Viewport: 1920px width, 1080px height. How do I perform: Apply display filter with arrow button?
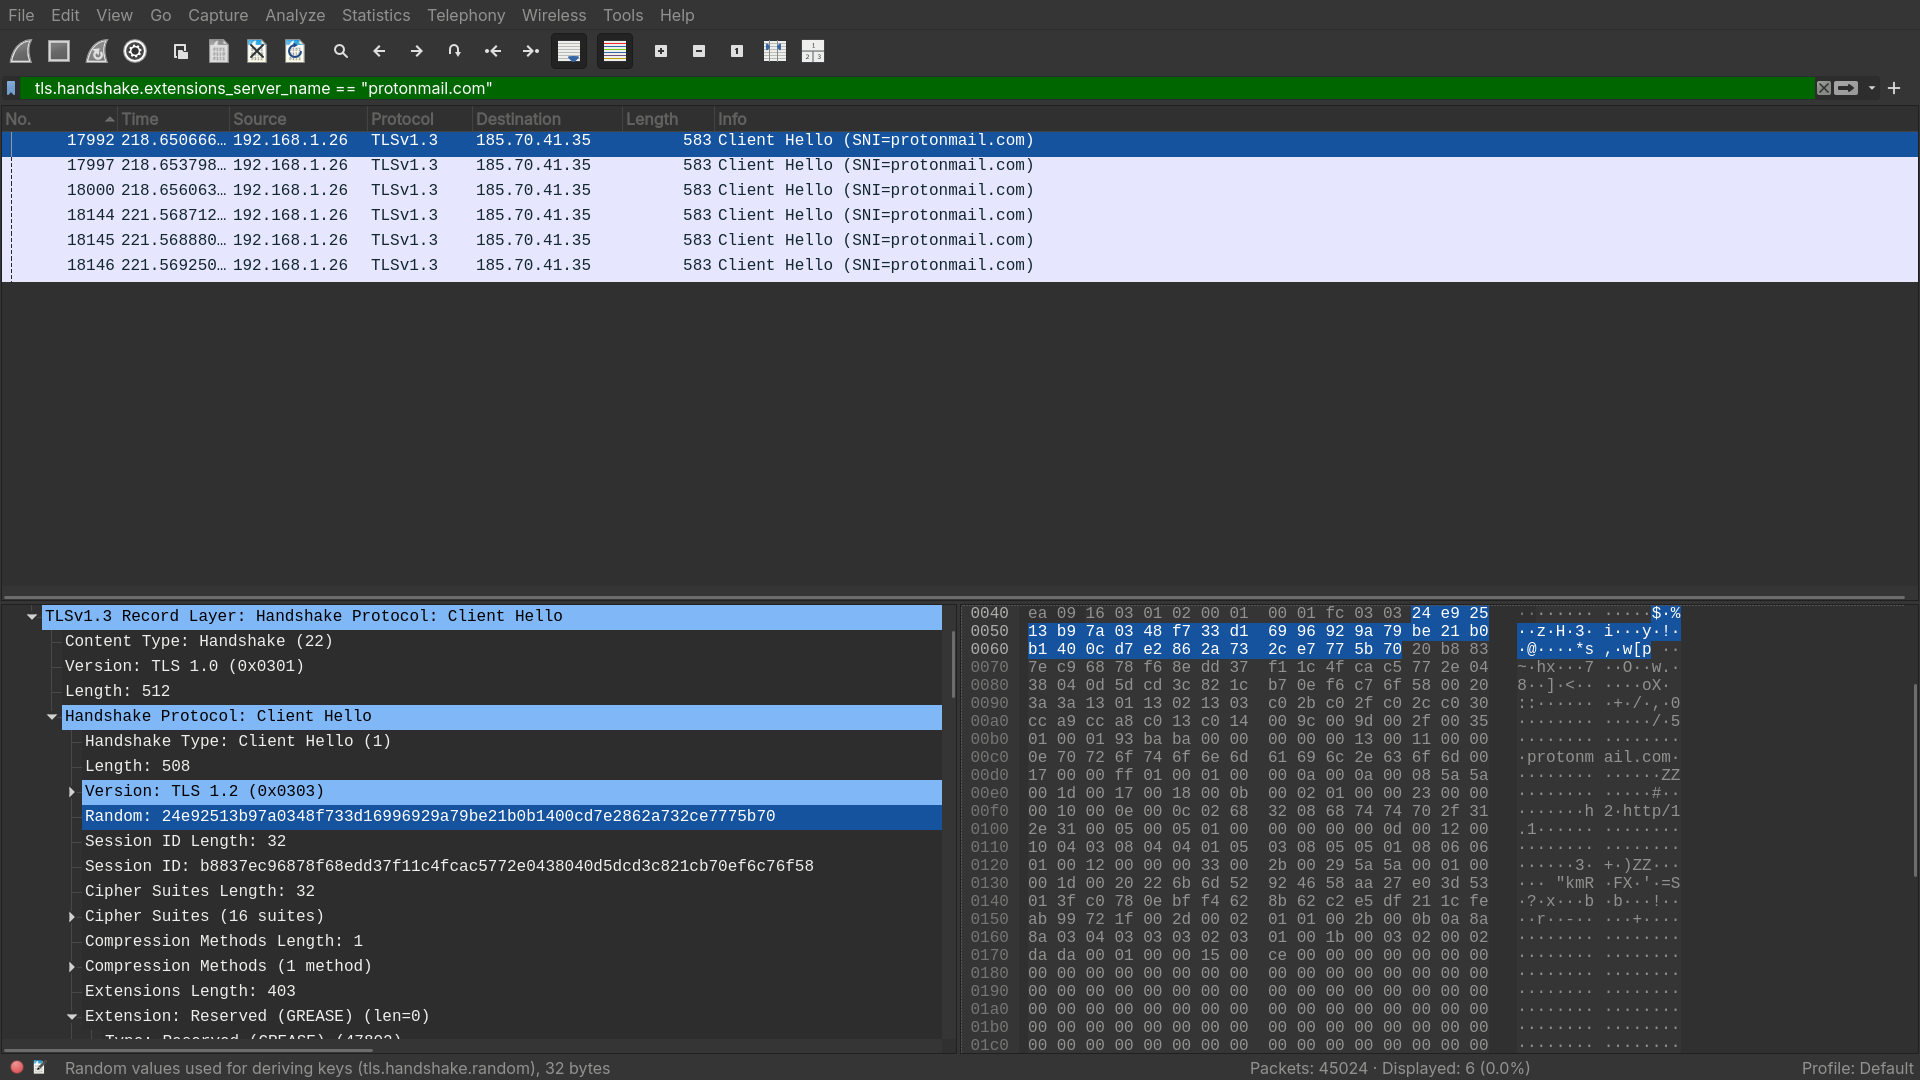pos(1846,88)
